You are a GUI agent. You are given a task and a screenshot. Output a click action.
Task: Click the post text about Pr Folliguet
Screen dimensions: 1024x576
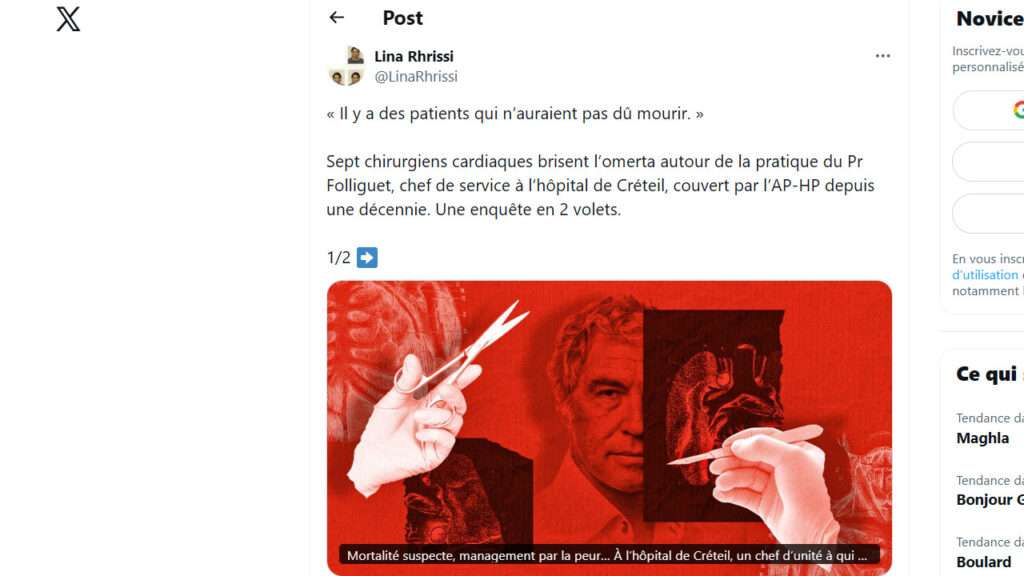pos(600,185)
